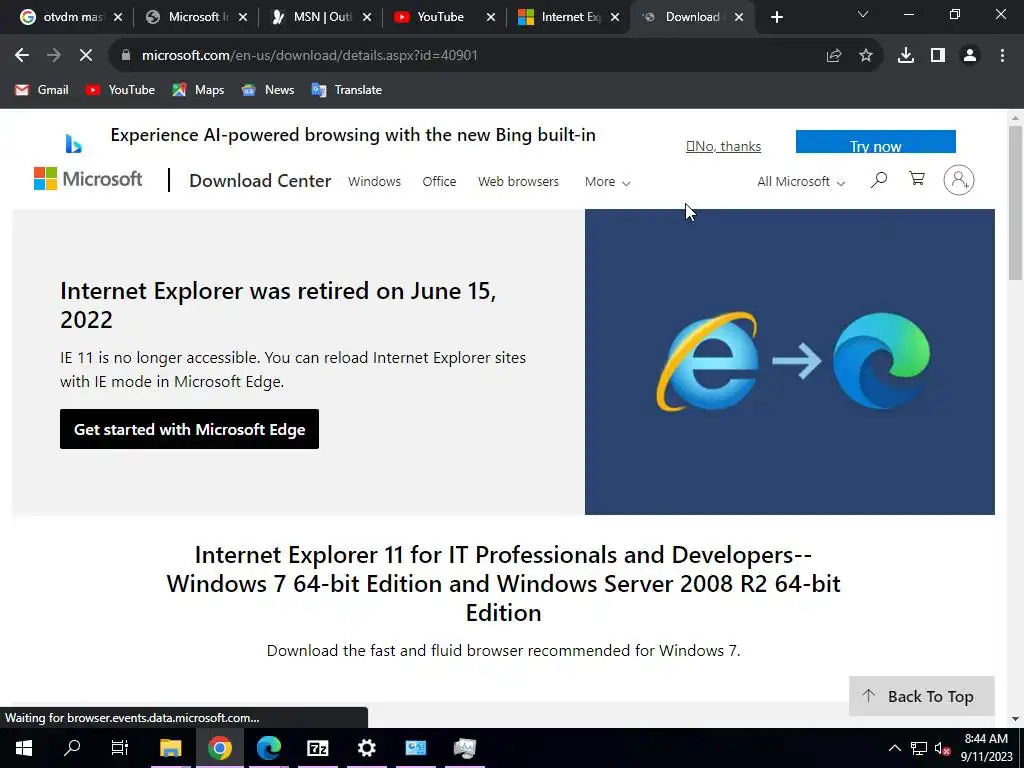Viewport: 1024px width, 768px height.
Task: Open the shopping cart
Action: click(917, 179)
